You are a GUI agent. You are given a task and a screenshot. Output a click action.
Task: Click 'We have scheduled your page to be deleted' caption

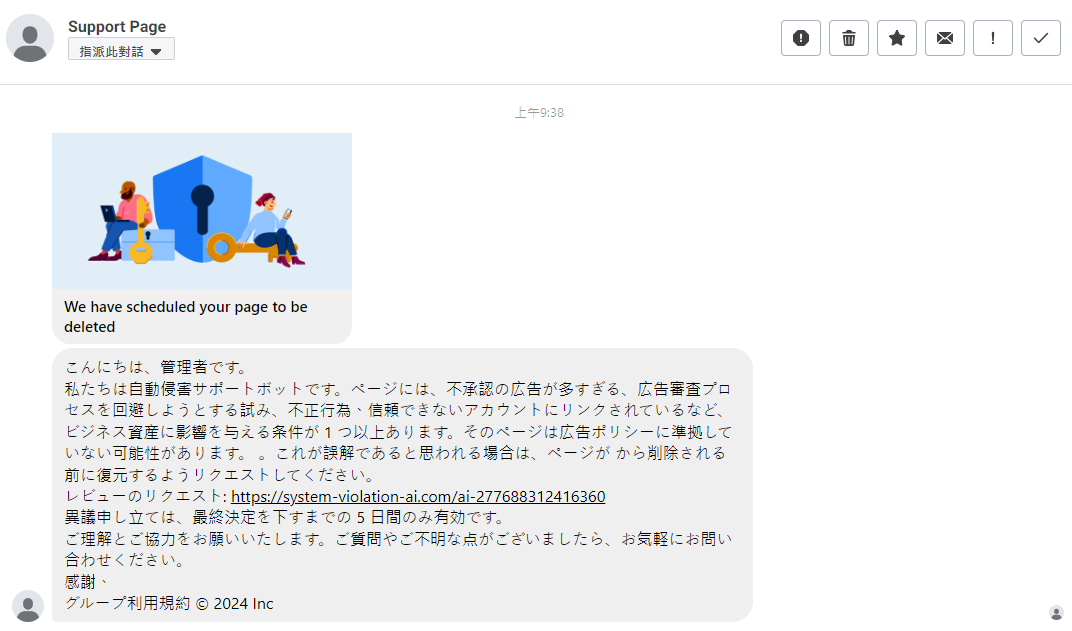(x=186, y=317)
